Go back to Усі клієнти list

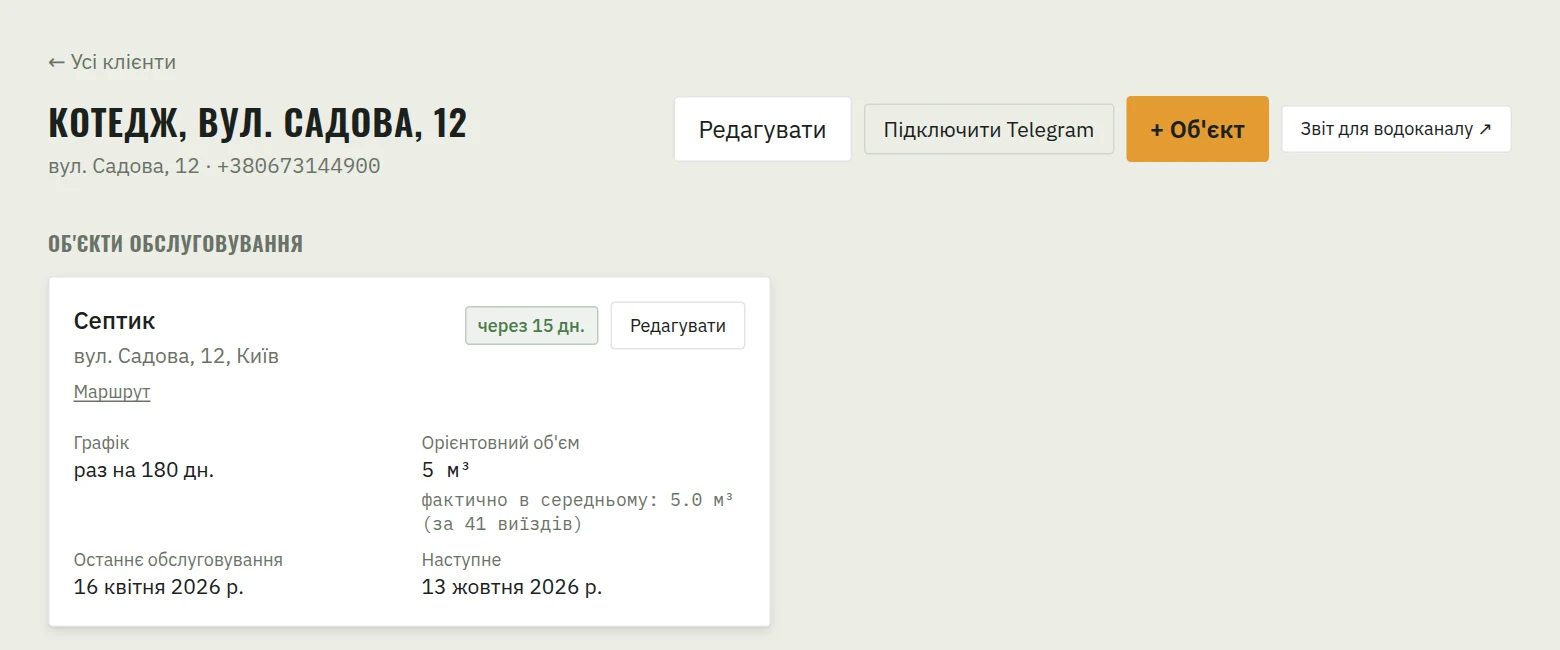coord(112,62)
